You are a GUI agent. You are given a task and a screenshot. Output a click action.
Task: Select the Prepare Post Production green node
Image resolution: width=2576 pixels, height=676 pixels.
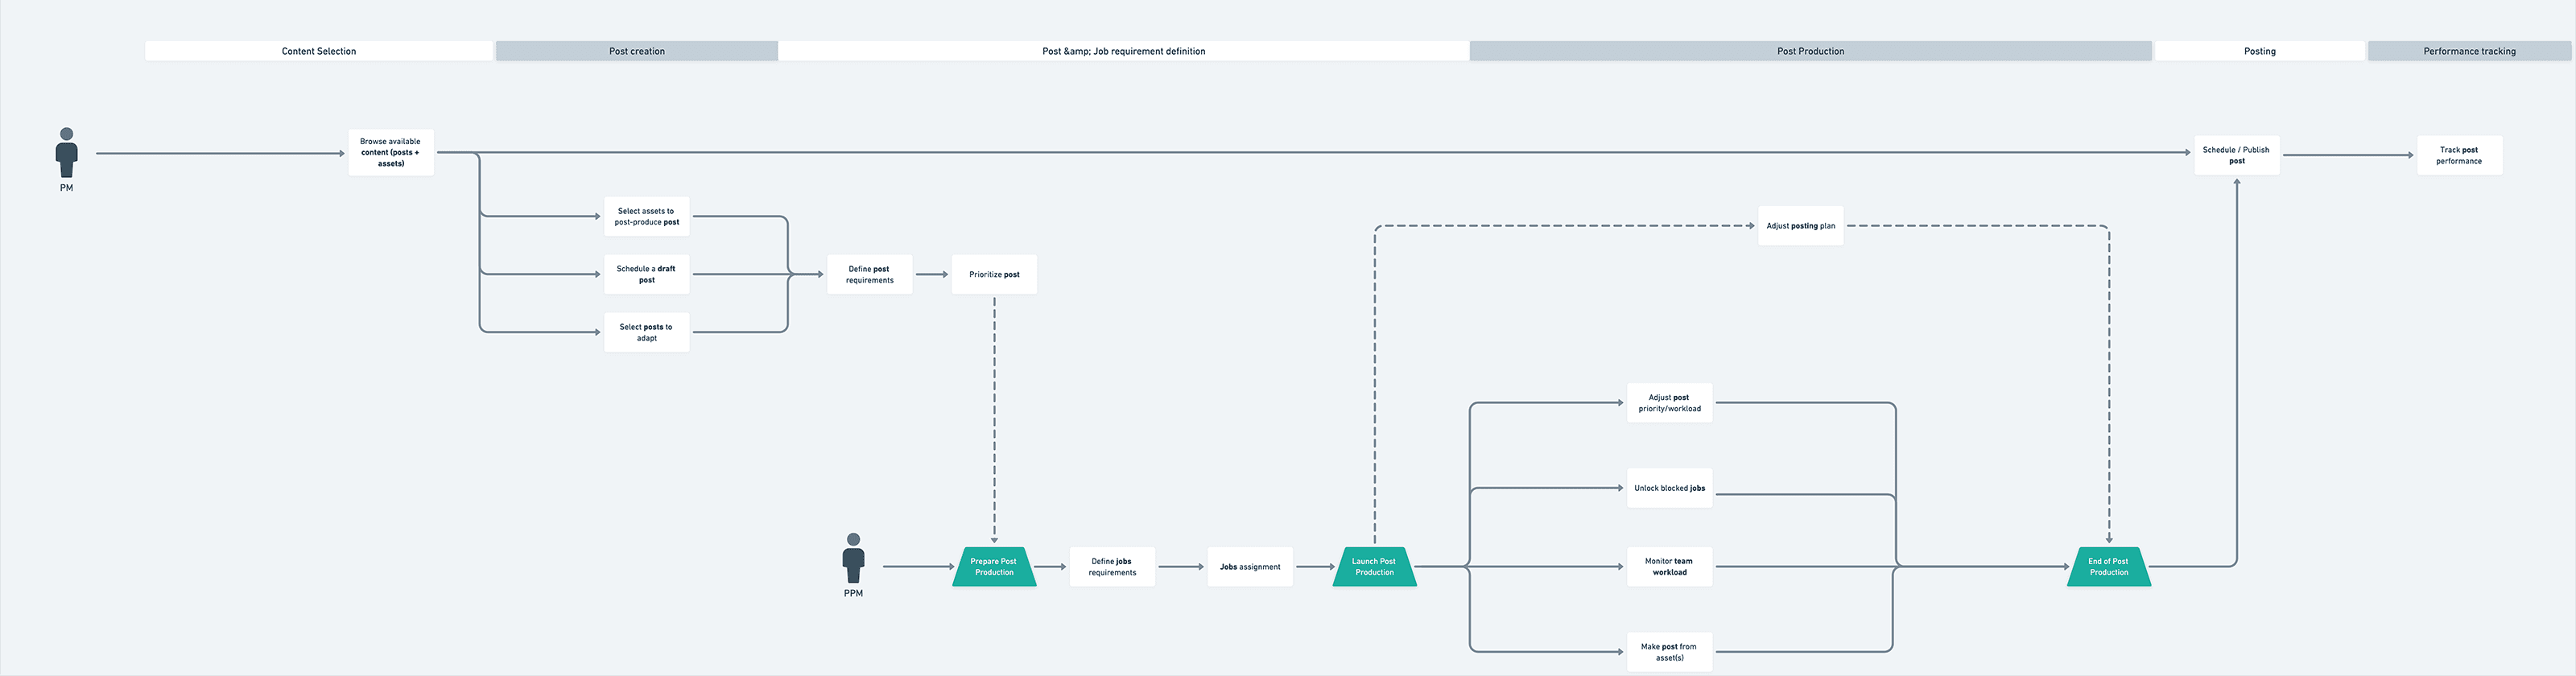click(994, 567)
